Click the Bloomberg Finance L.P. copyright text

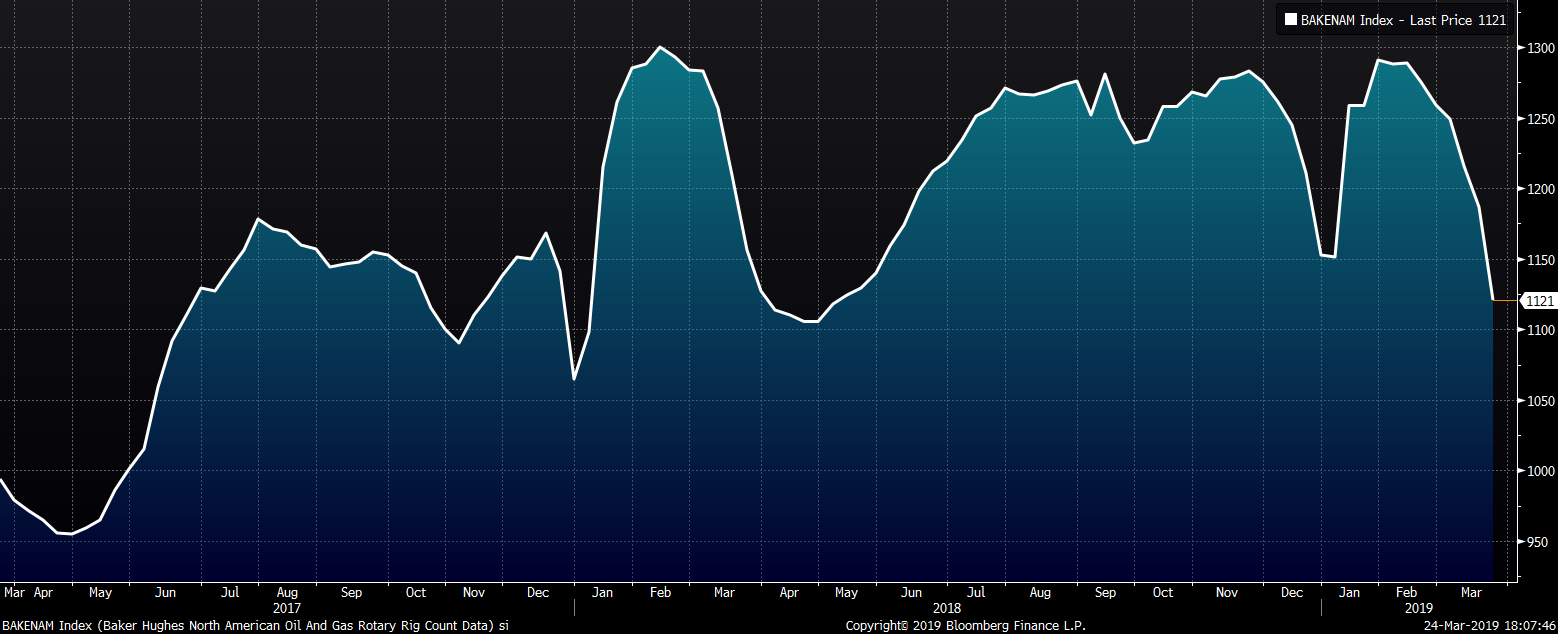click(x=965, y=626)
